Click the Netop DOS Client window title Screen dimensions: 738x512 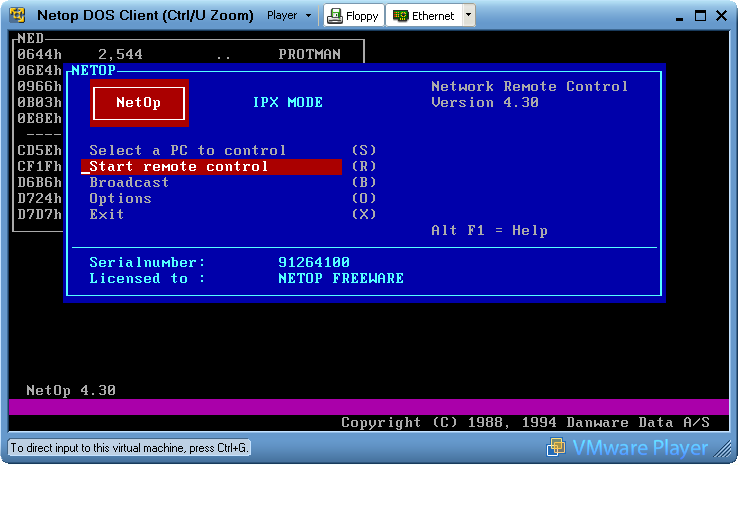pos(145,16)
